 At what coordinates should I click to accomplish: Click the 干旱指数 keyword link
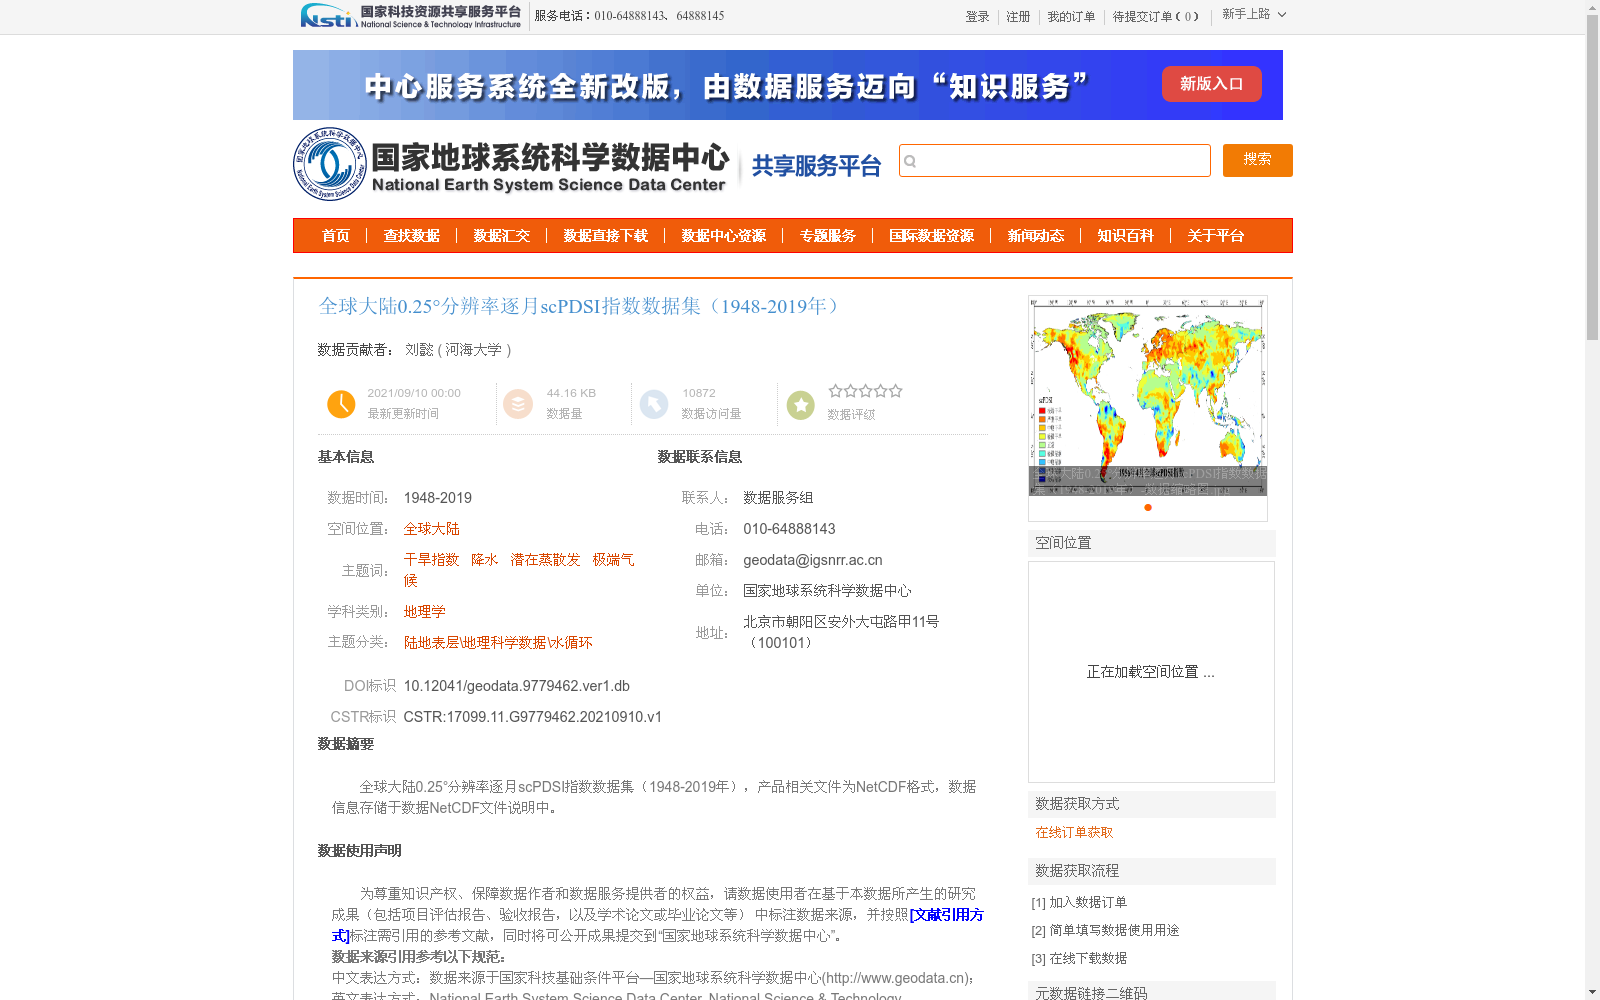[x=431, y=560]
